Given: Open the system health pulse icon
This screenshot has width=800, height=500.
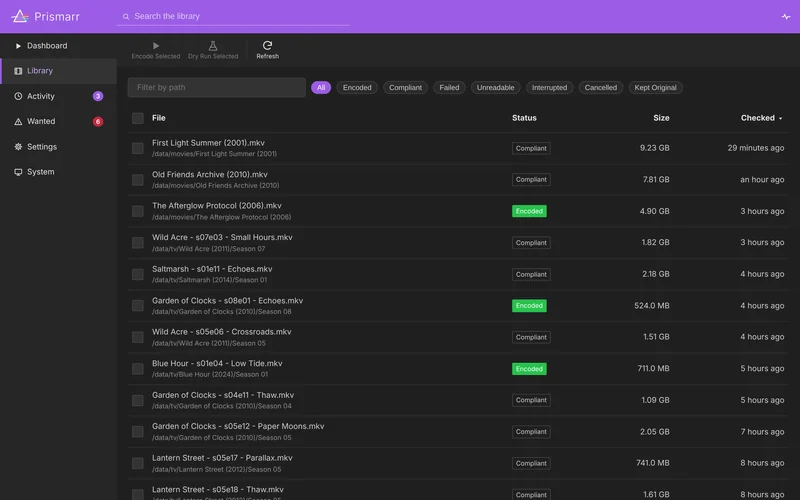Looking at the screenshot, I should [786, 16].
